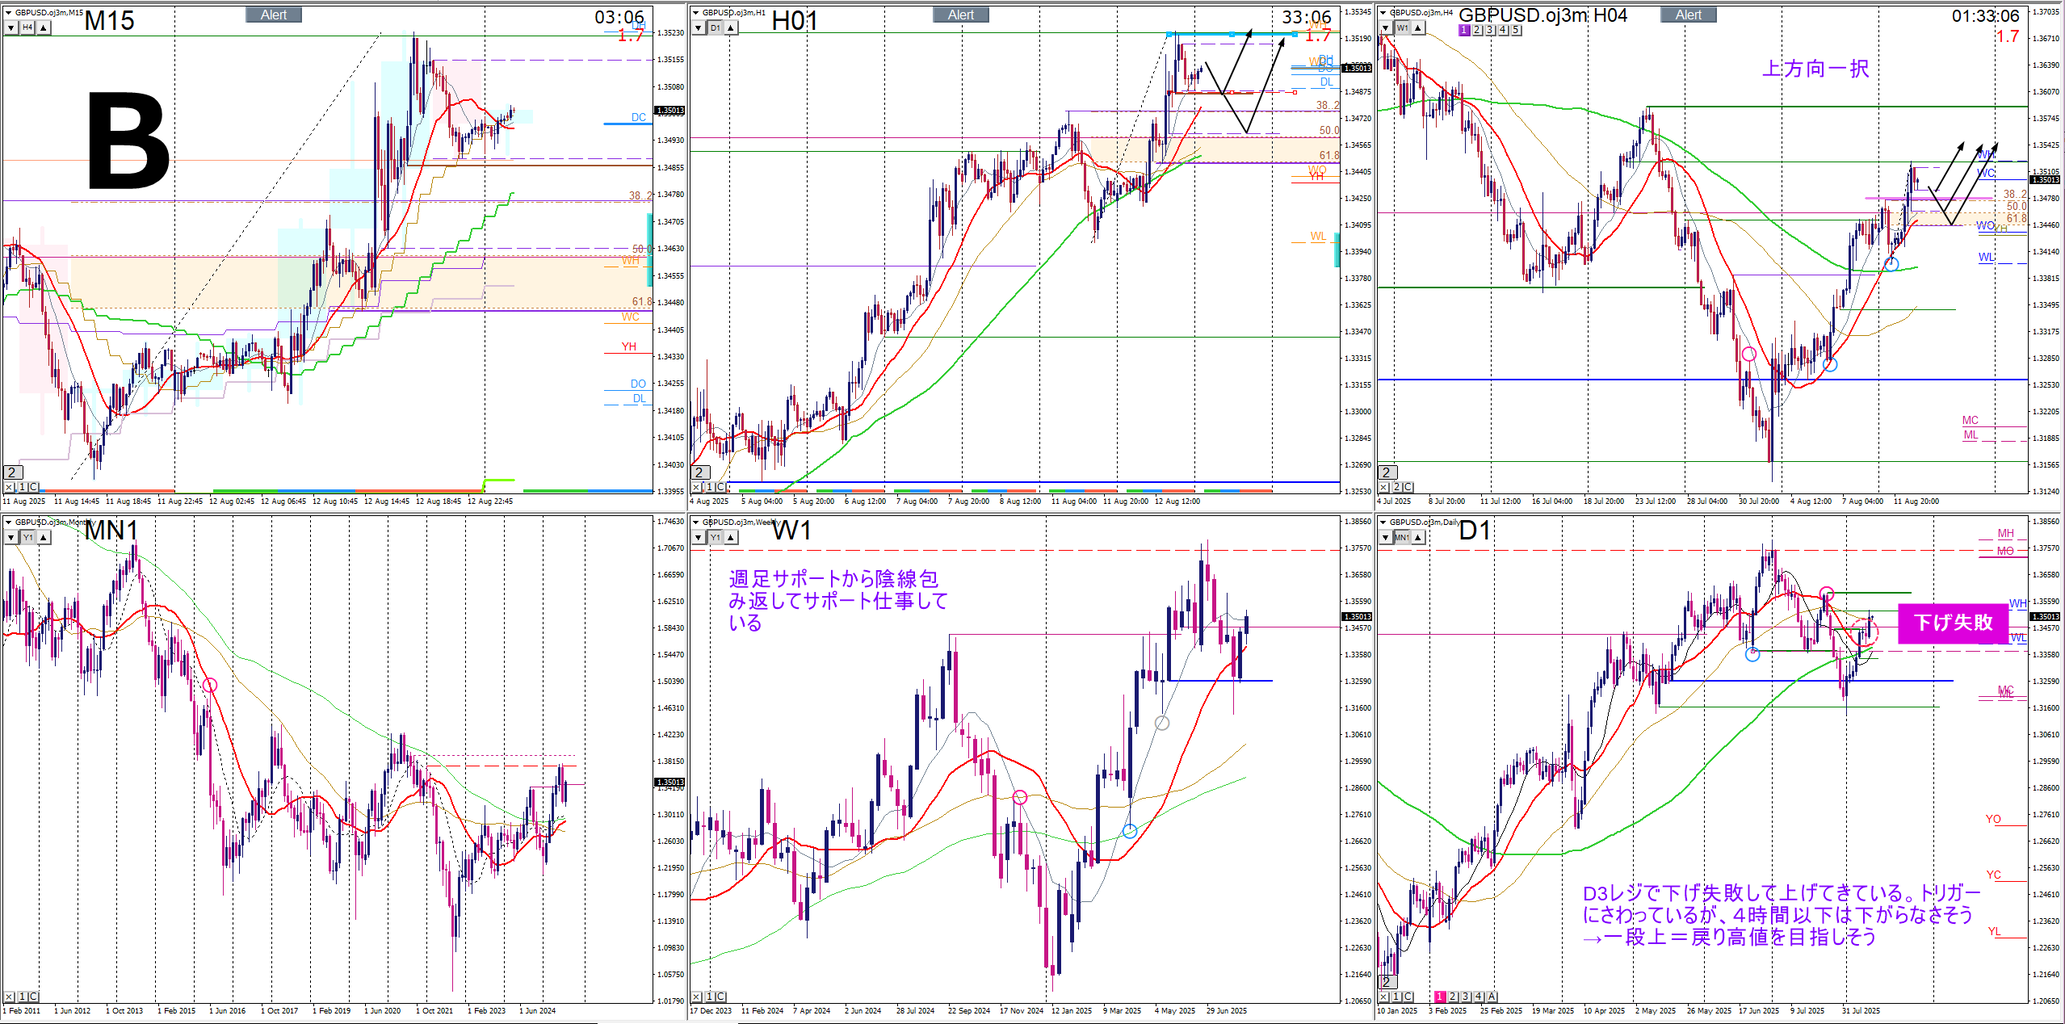Screen dimensions: 2065x1024
Task: Open the GBPUSD.oj3m,H1 chart title dropdown
Action: 697,12
